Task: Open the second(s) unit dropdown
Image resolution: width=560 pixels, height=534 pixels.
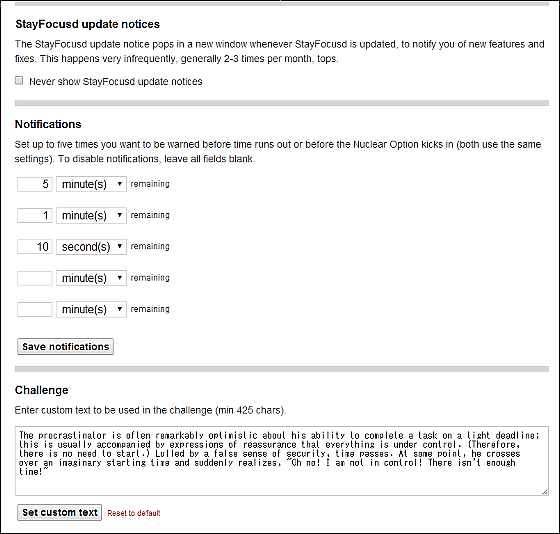Action: click(91, 247)
